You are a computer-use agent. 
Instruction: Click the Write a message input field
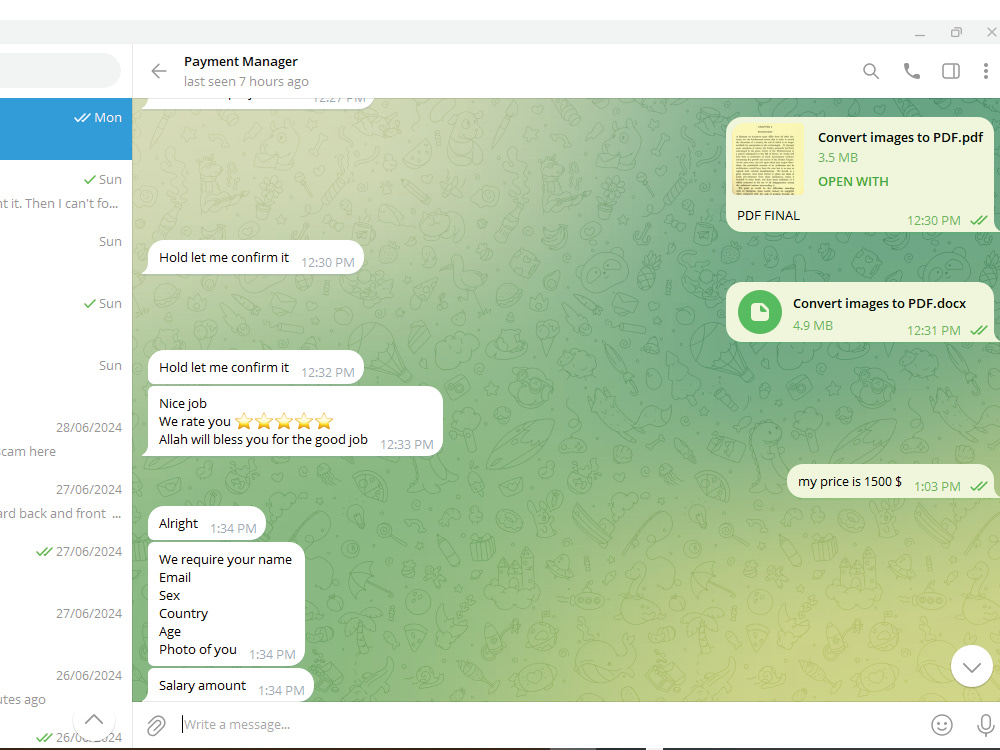548,724
